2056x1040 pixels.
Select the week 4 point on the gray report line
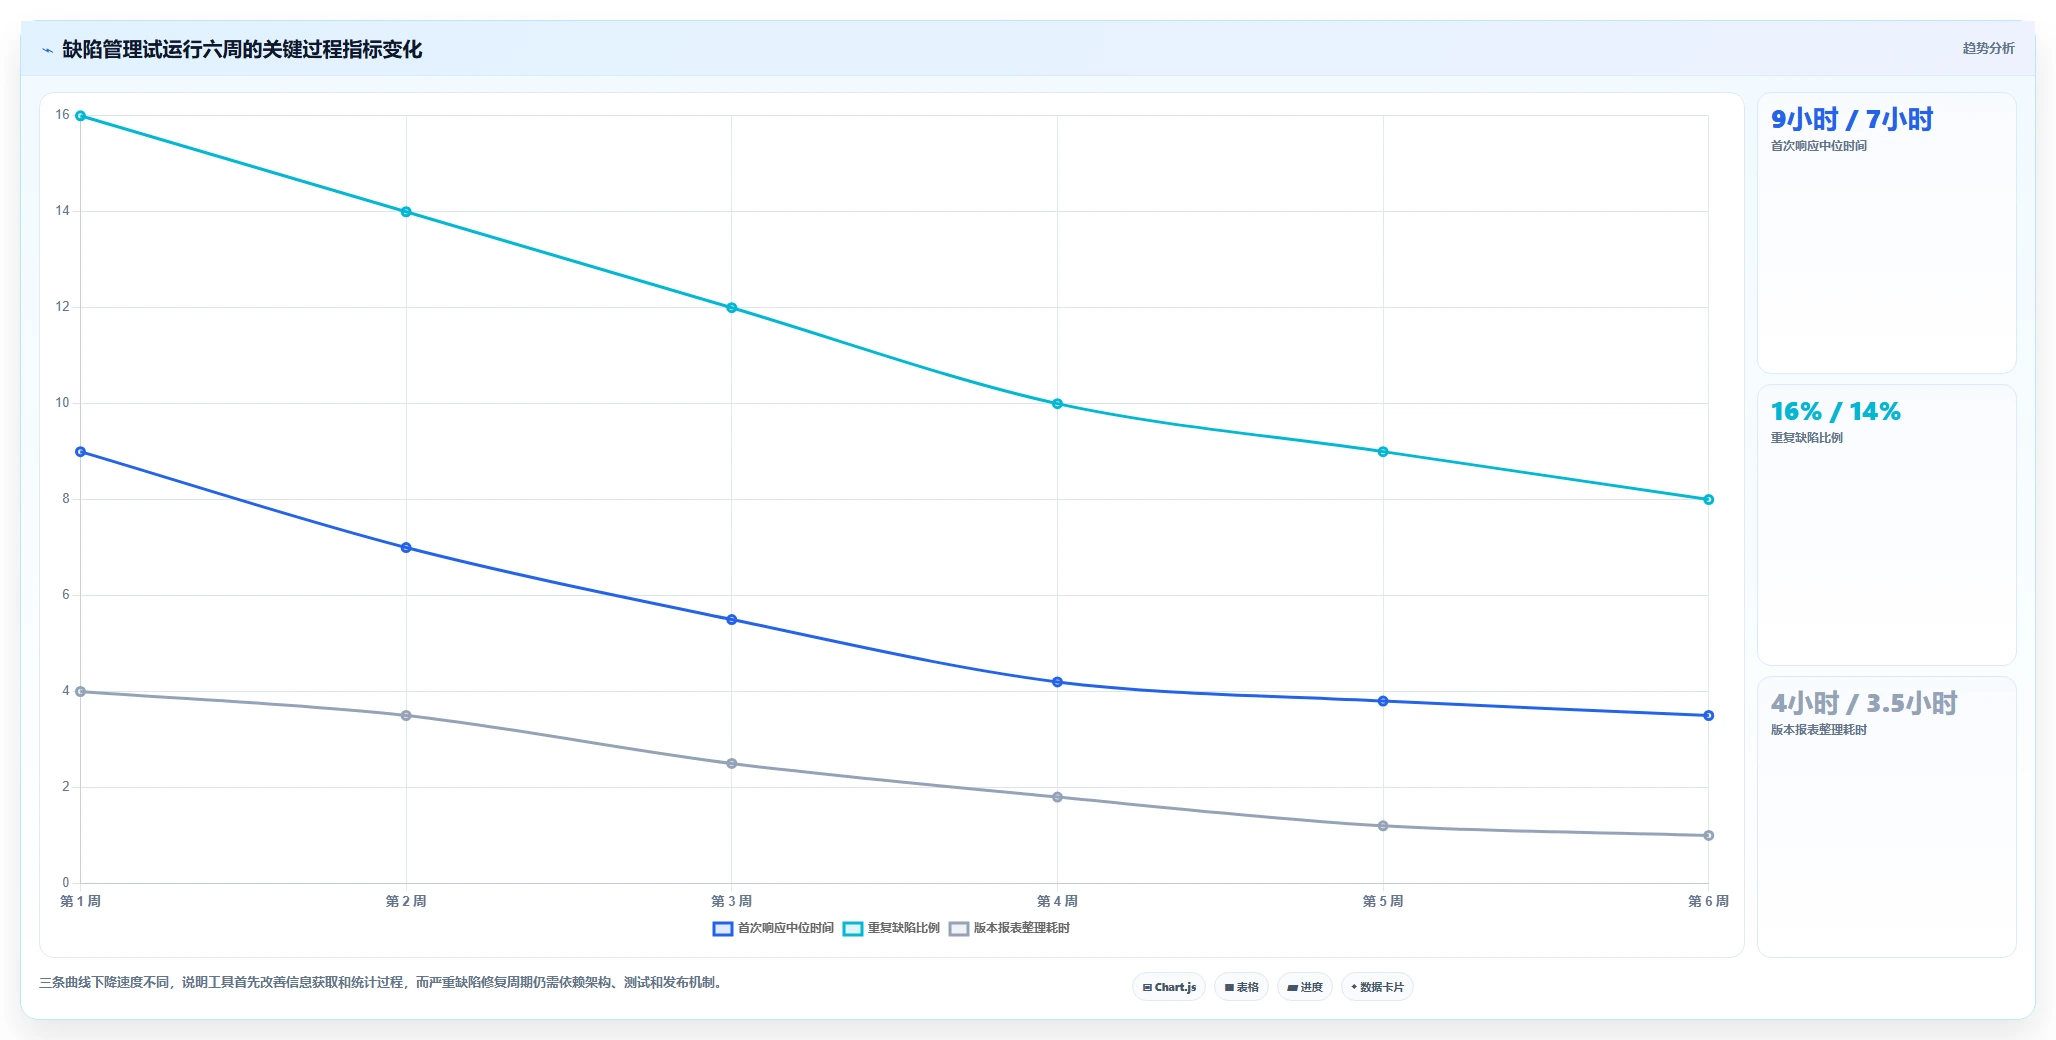pyautogui.click(x=1057, y=797)
